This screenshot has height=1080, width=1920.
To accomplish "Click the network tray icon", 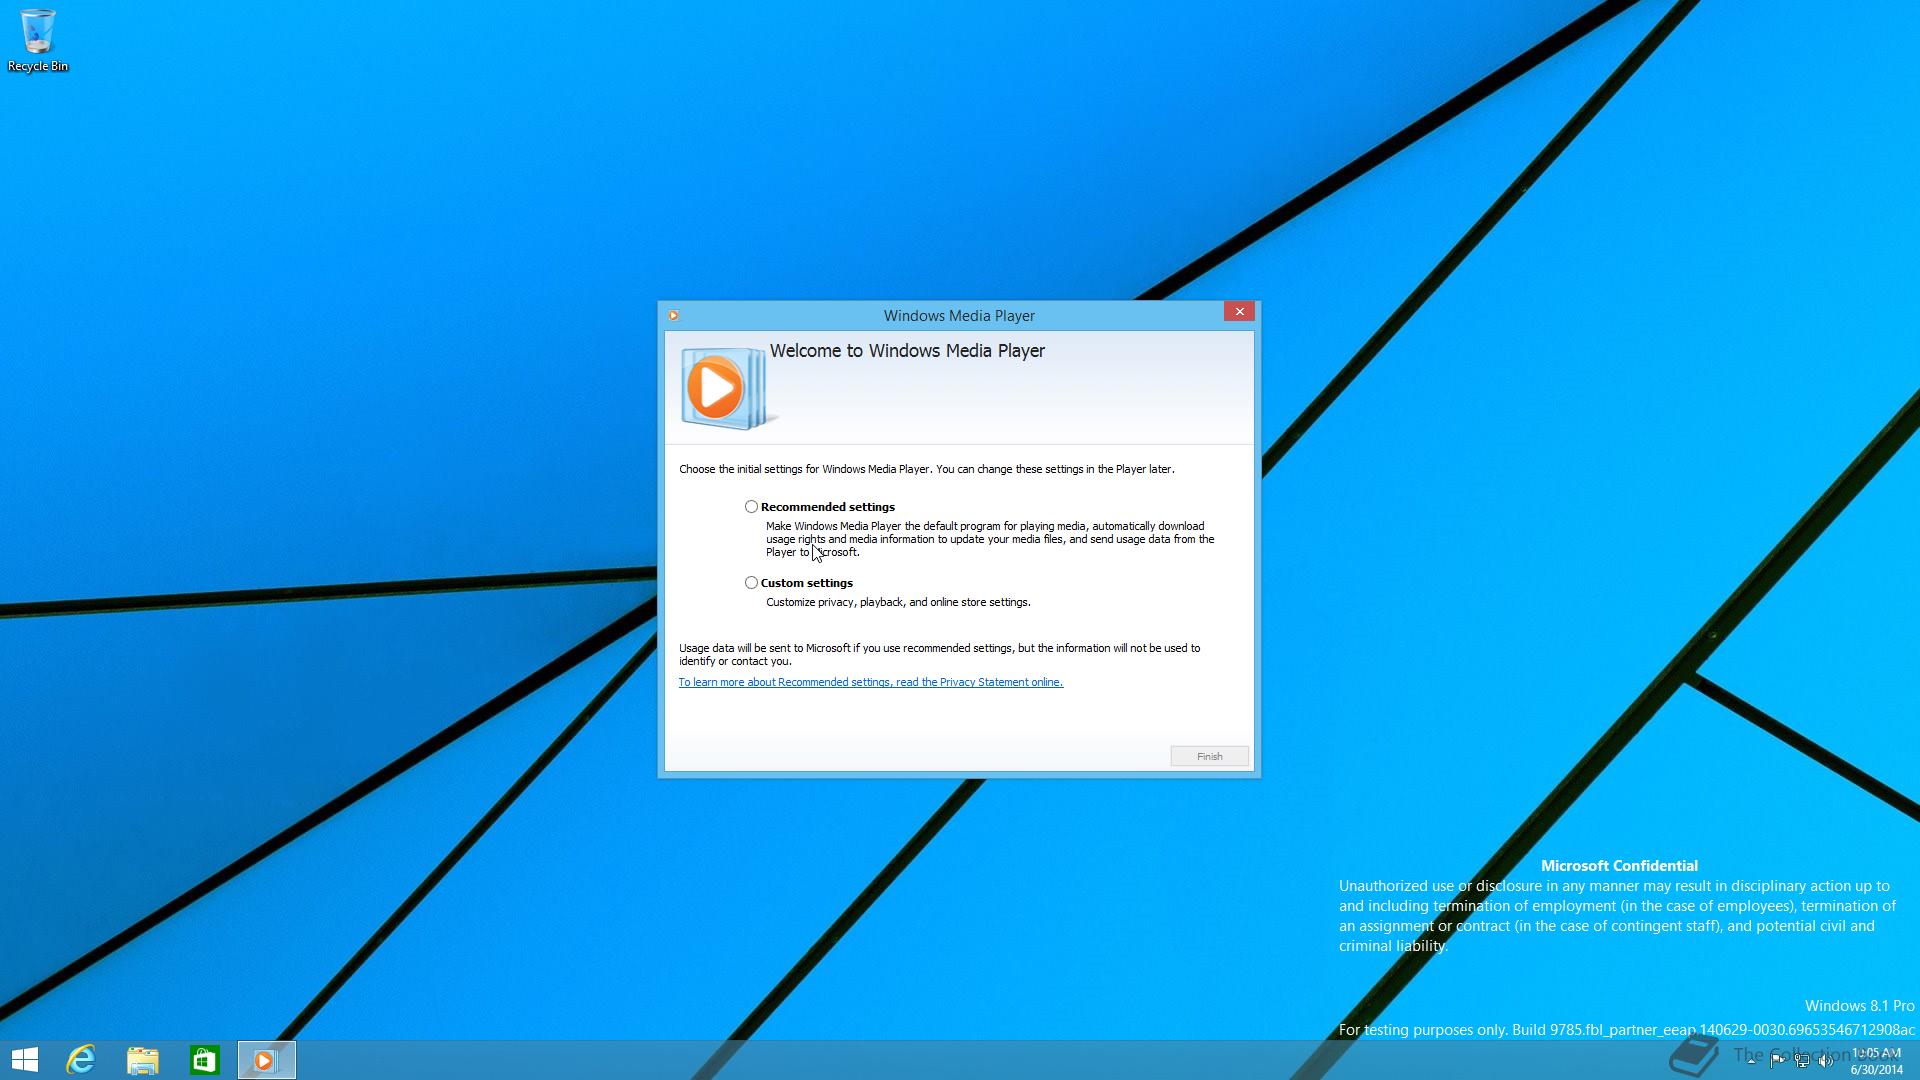I will [1802, 1061].
